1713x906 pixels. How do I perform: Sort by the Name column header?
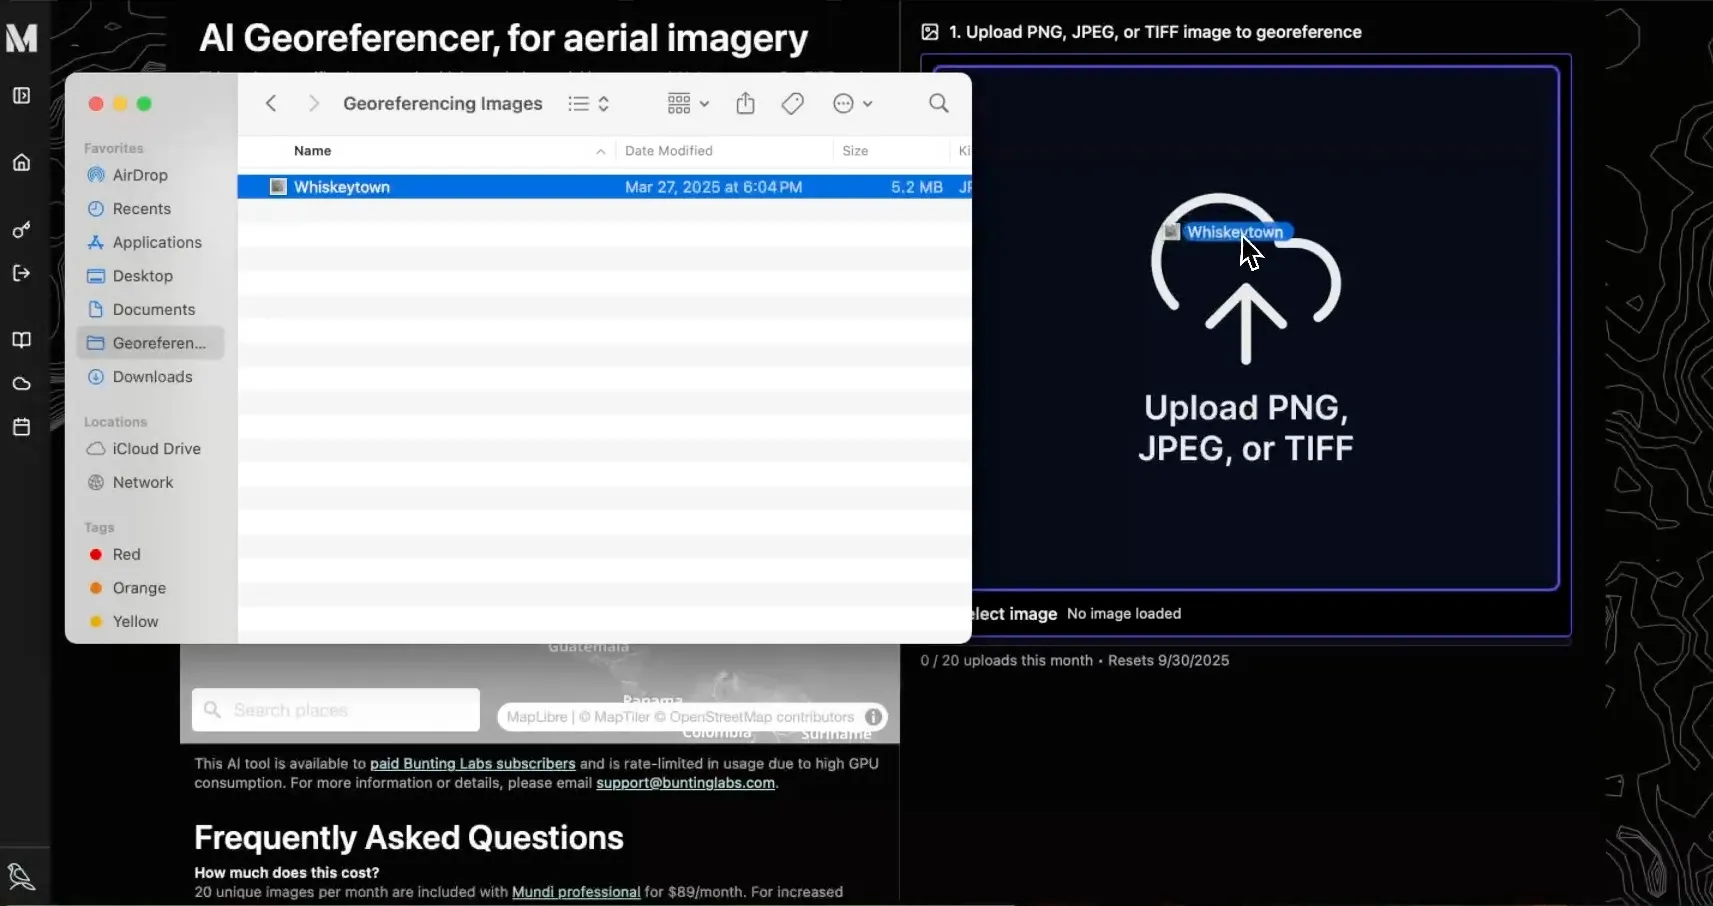[312, 151]
